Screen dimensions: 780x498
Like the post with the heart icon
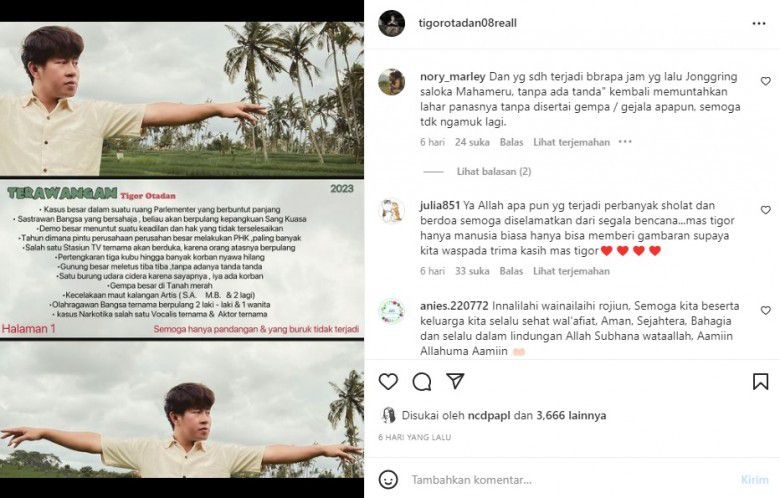(x=388, y=382)
